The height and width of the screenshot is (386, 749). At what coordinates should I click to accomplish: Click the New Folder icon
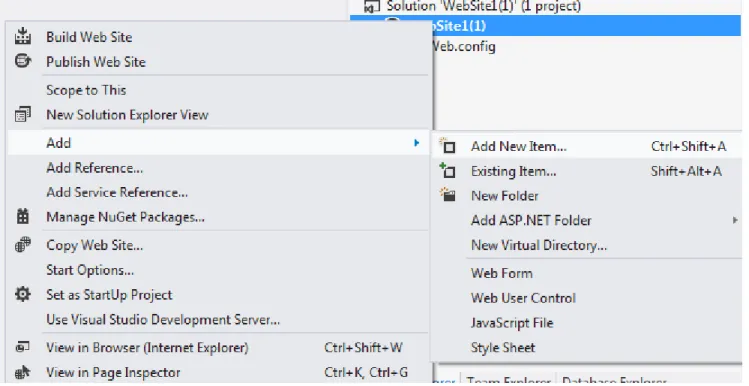click(x=448, y=195)
